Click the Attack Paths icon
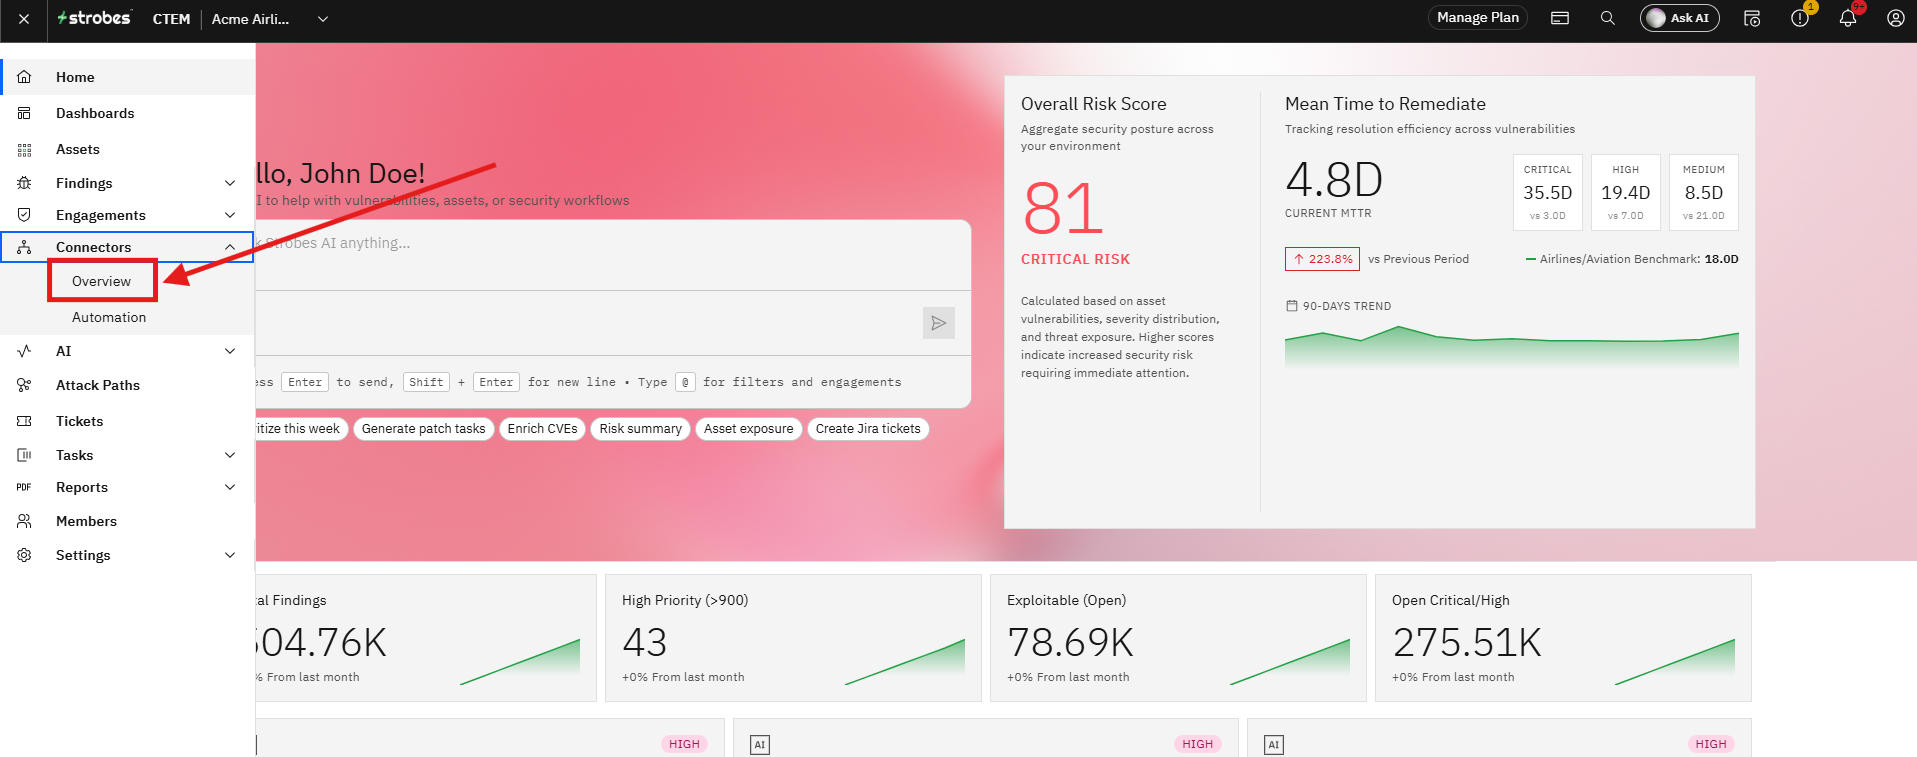 coord(24,385)
